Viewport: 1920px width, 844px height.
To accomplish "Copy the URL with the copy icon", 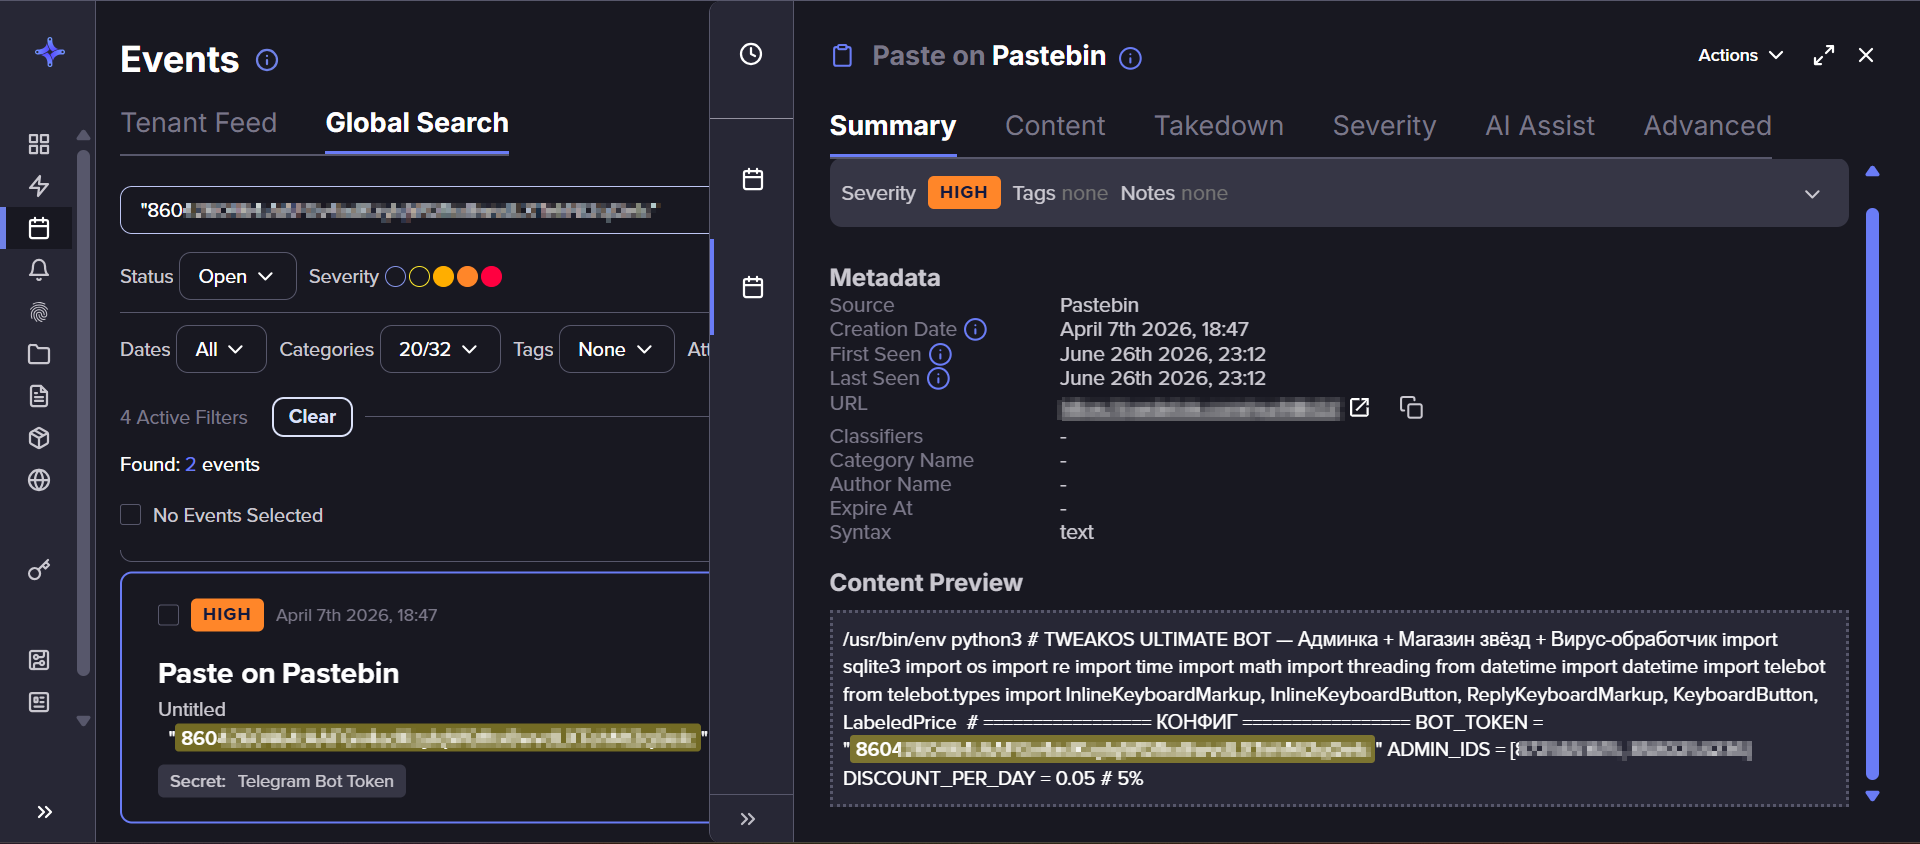I will tap(1411, 407).
